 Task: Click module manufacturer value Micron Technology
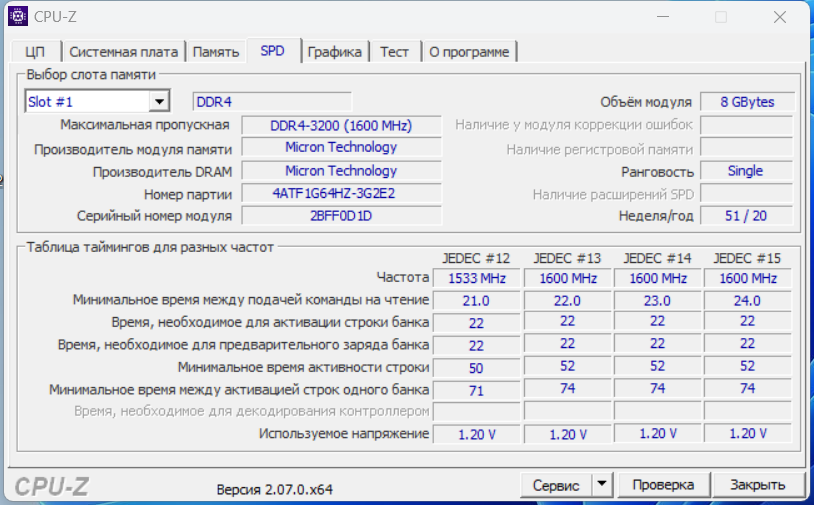click(341, 147)
